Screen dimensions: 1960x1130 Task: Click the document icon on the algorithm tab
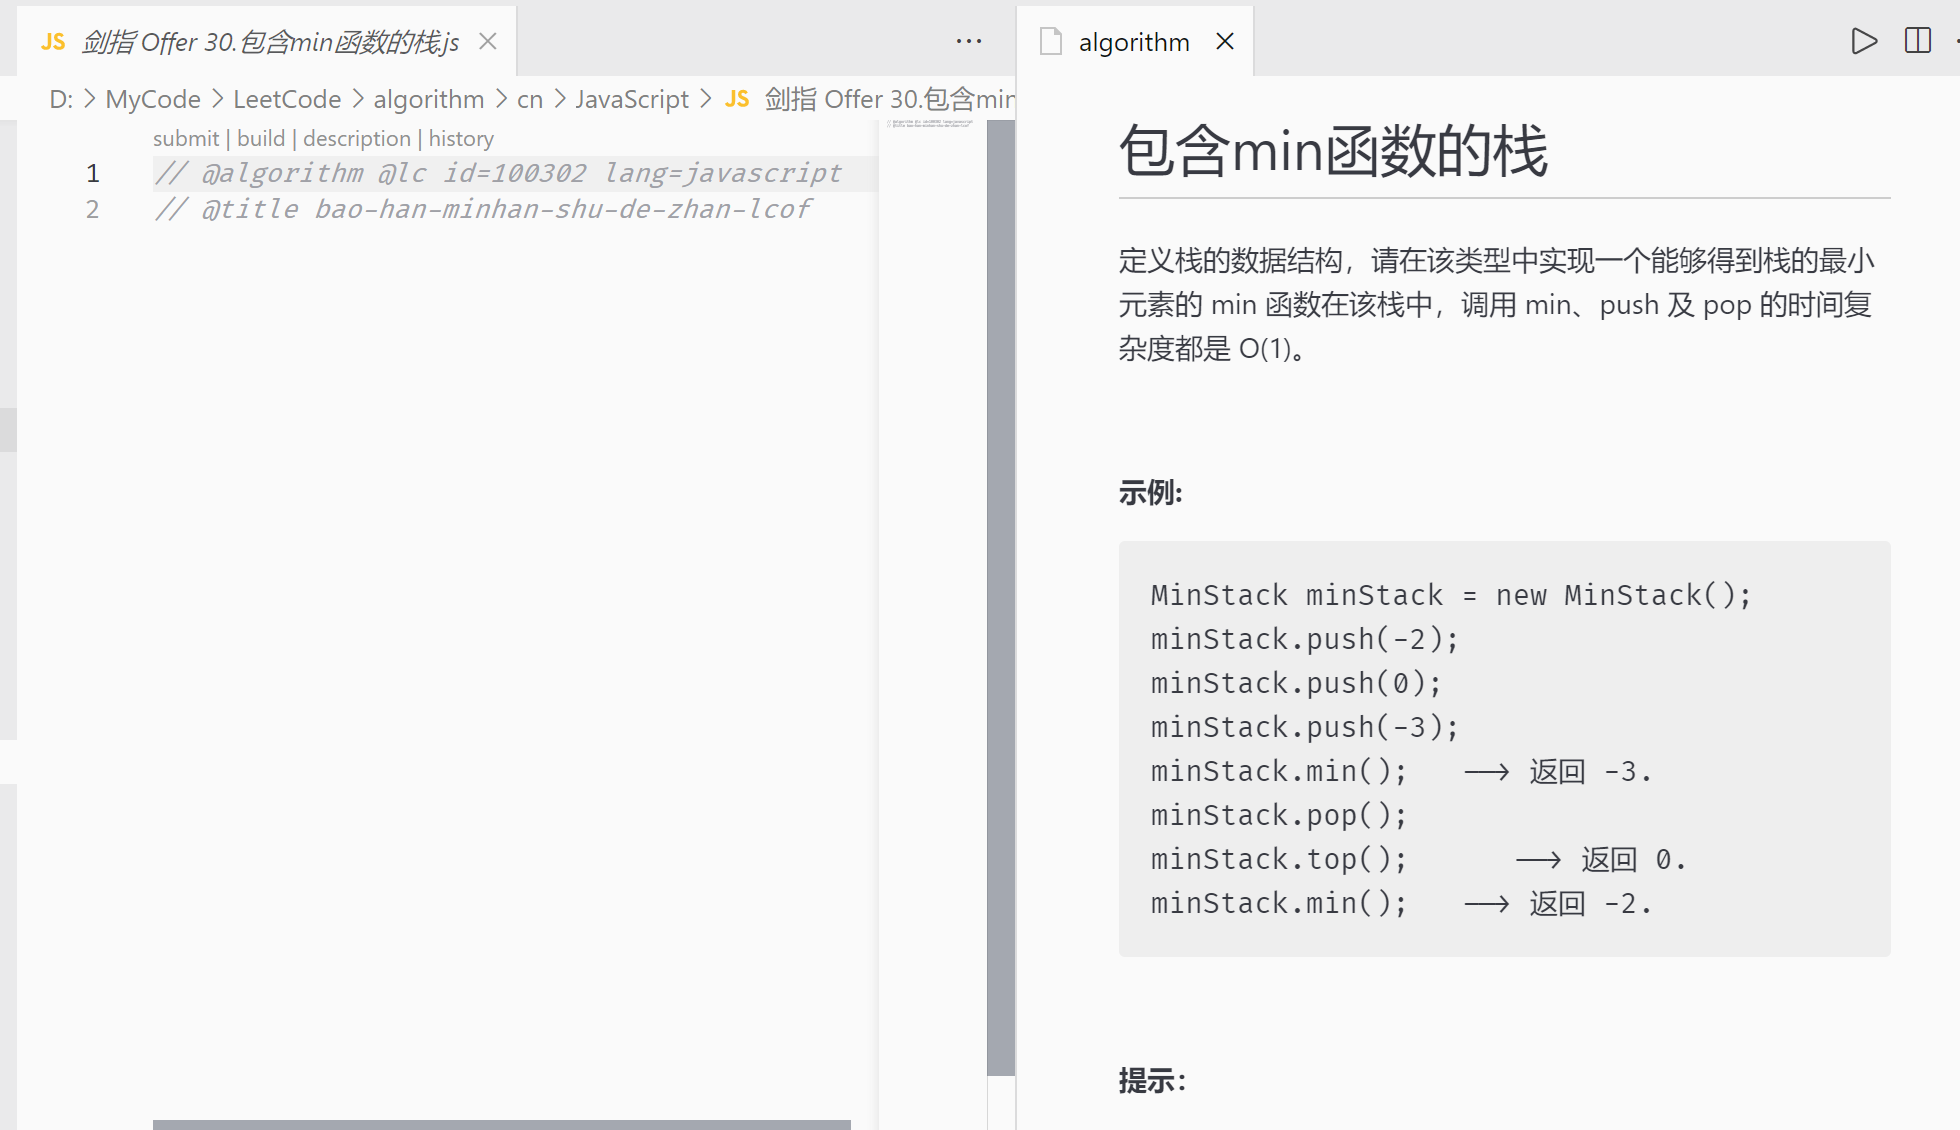(1050, 41)
